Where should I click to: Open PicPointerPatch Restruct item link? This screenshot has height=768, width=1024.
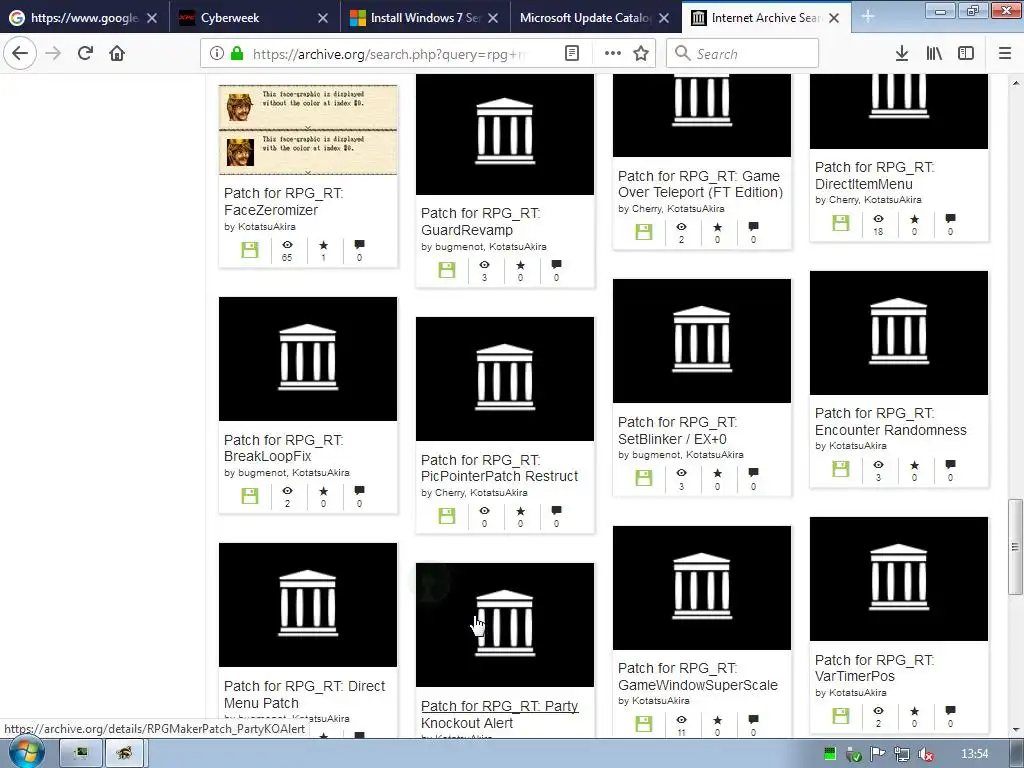point(500,468)
